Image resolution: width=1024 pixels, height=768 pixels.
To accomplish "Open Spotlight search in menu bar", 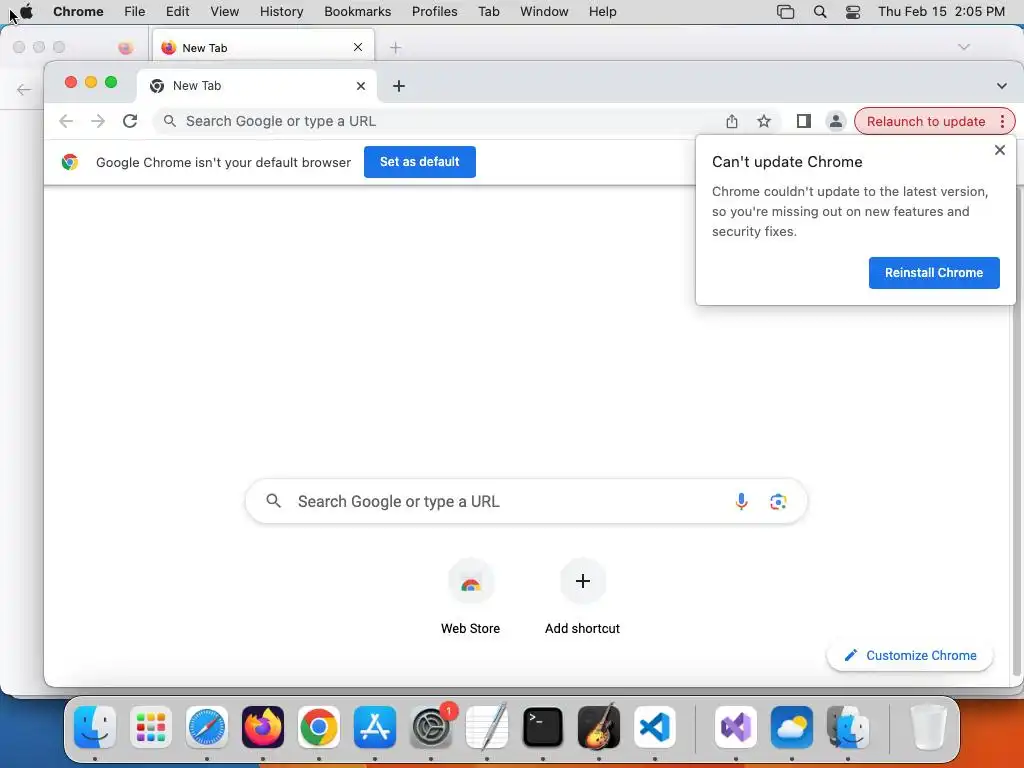I will (x=820, y=12).
